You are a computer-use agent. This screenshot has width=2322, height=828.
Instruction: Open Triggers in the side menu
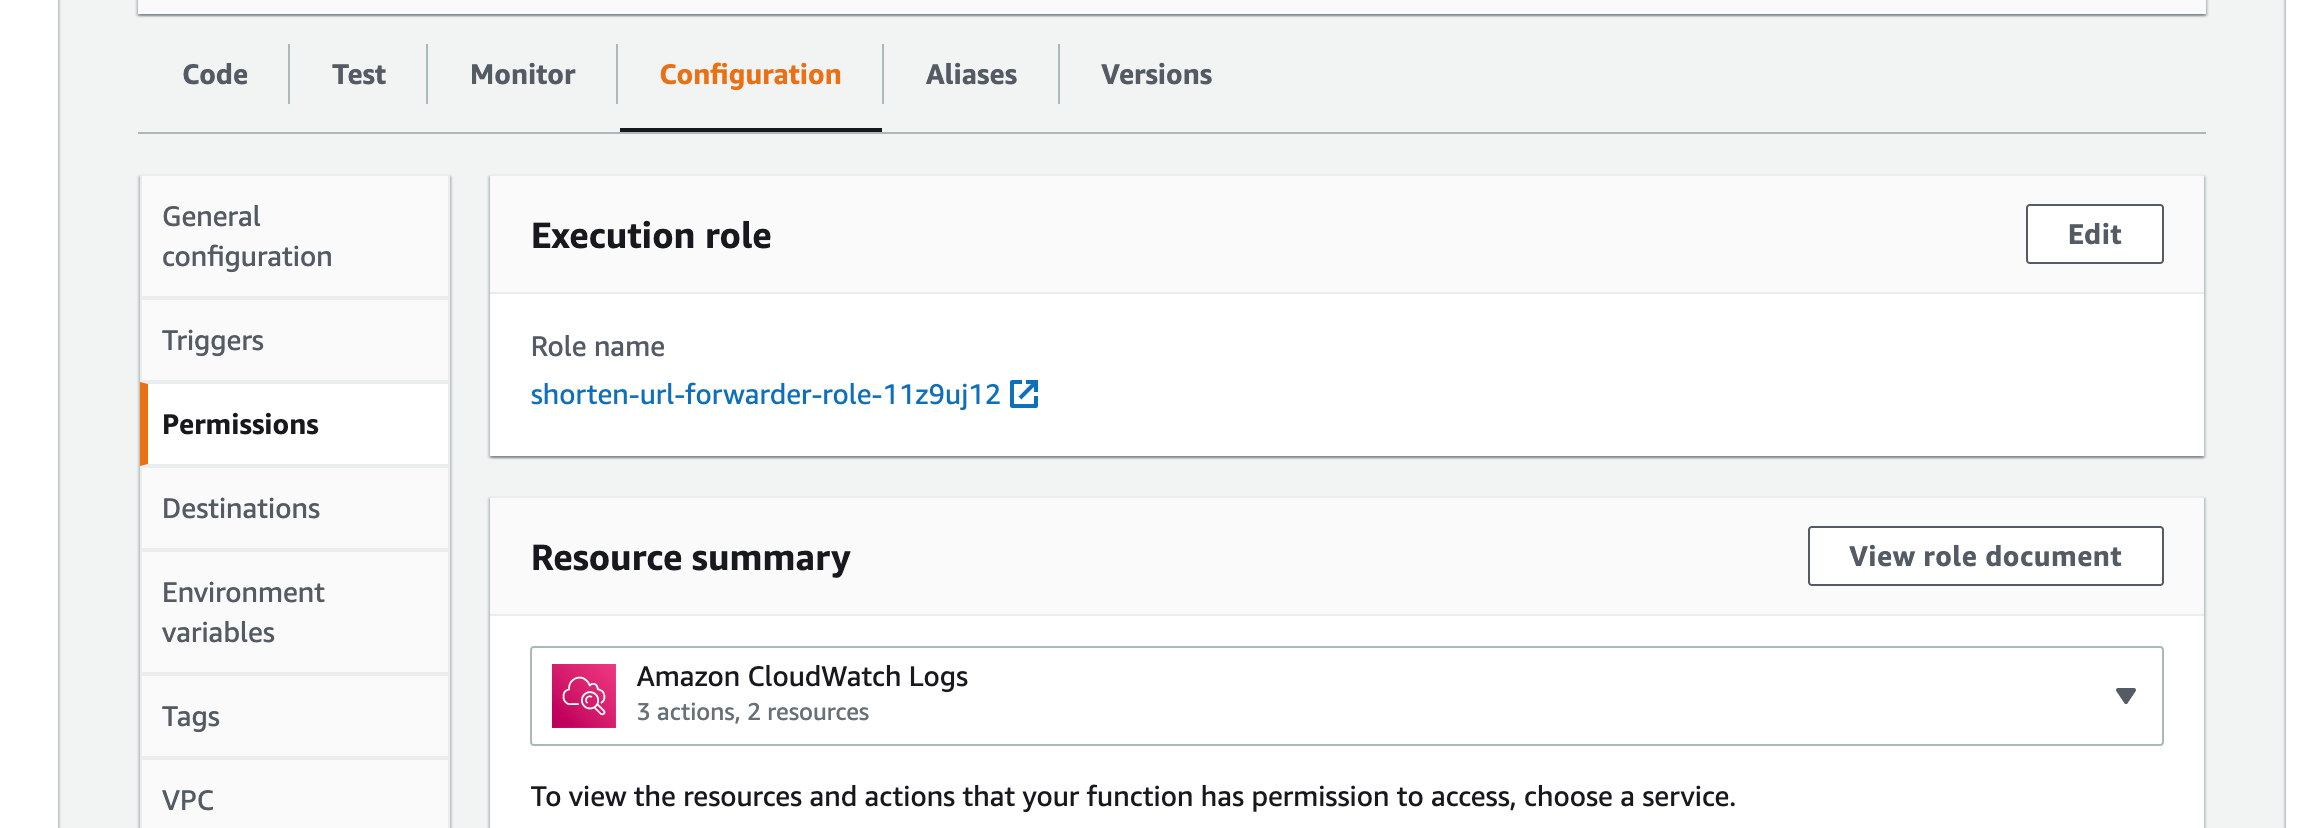213,341
